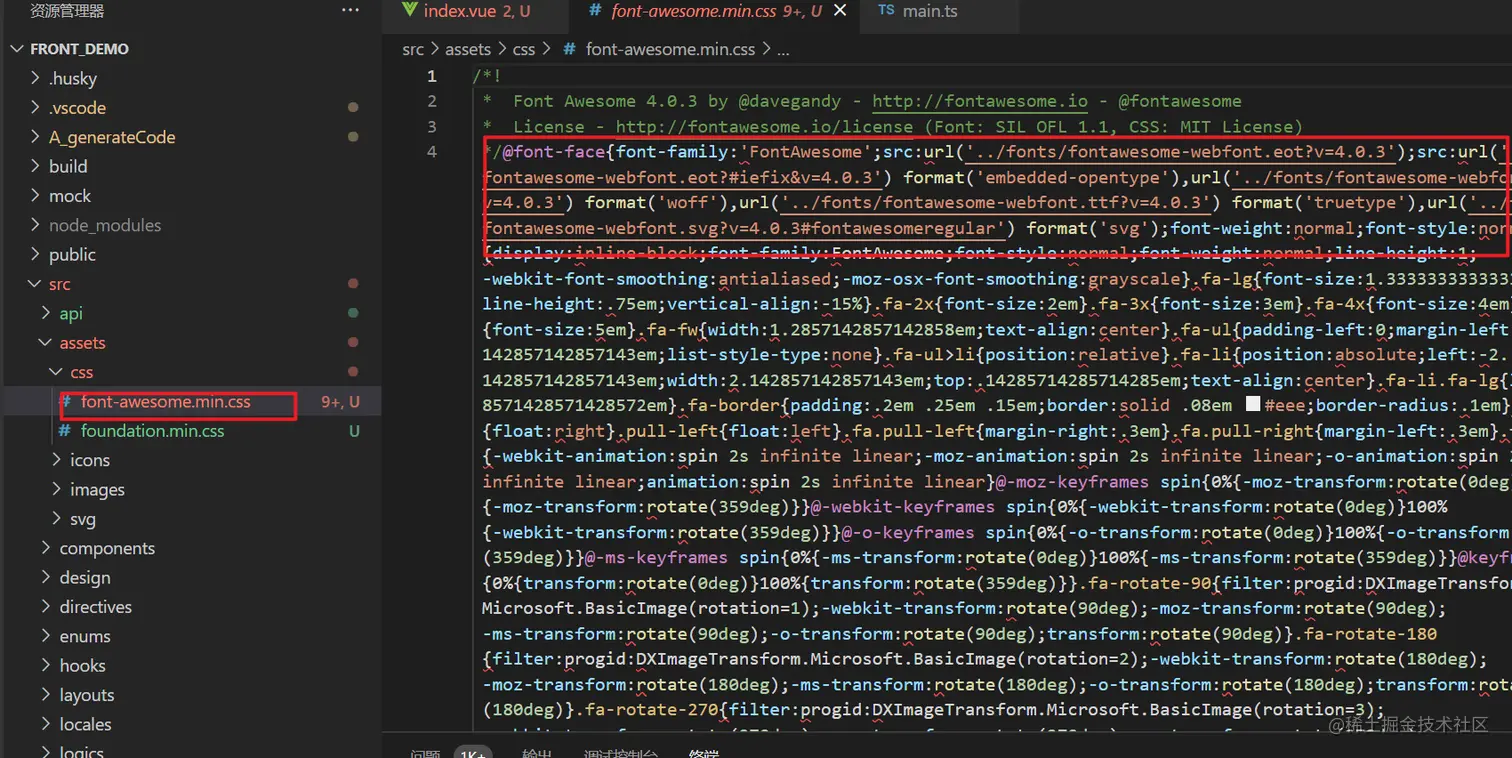The image size is (1512, 758).
Task: Click the src breadcrumb segment
Action: pyautogui.click(x=413, y=48)
